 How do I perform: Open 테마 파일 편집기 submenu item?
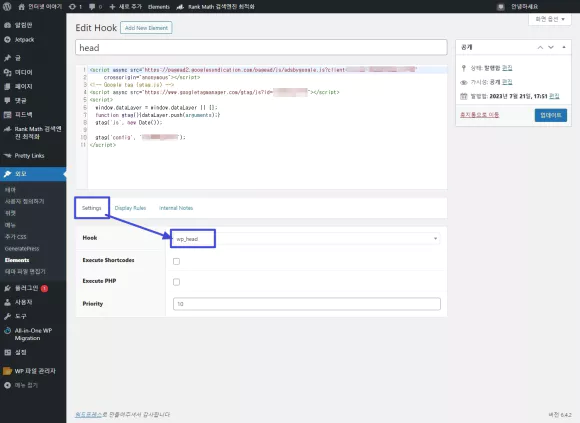(x=25, y=271)
